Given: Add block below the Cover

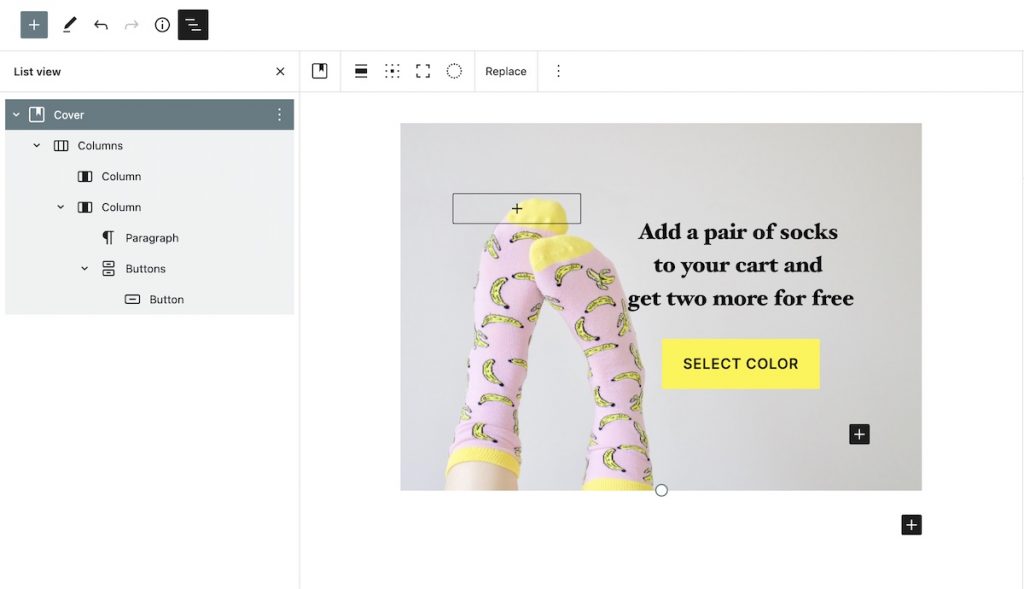Looking at the screenshot, I should click(x=911, y=525).
